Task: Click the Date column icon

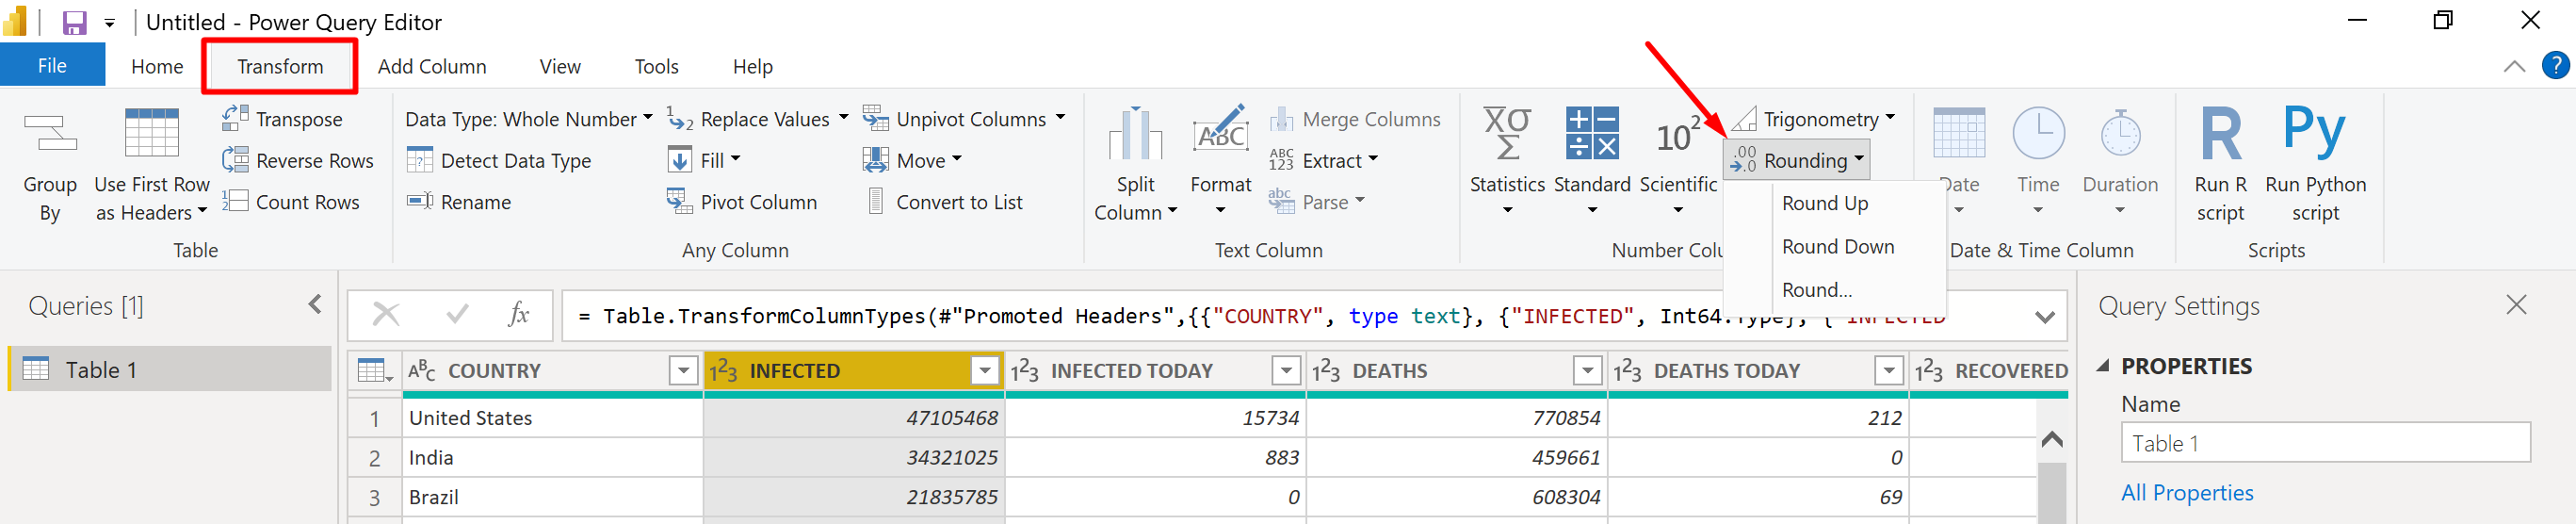Action: (1959, 133)
